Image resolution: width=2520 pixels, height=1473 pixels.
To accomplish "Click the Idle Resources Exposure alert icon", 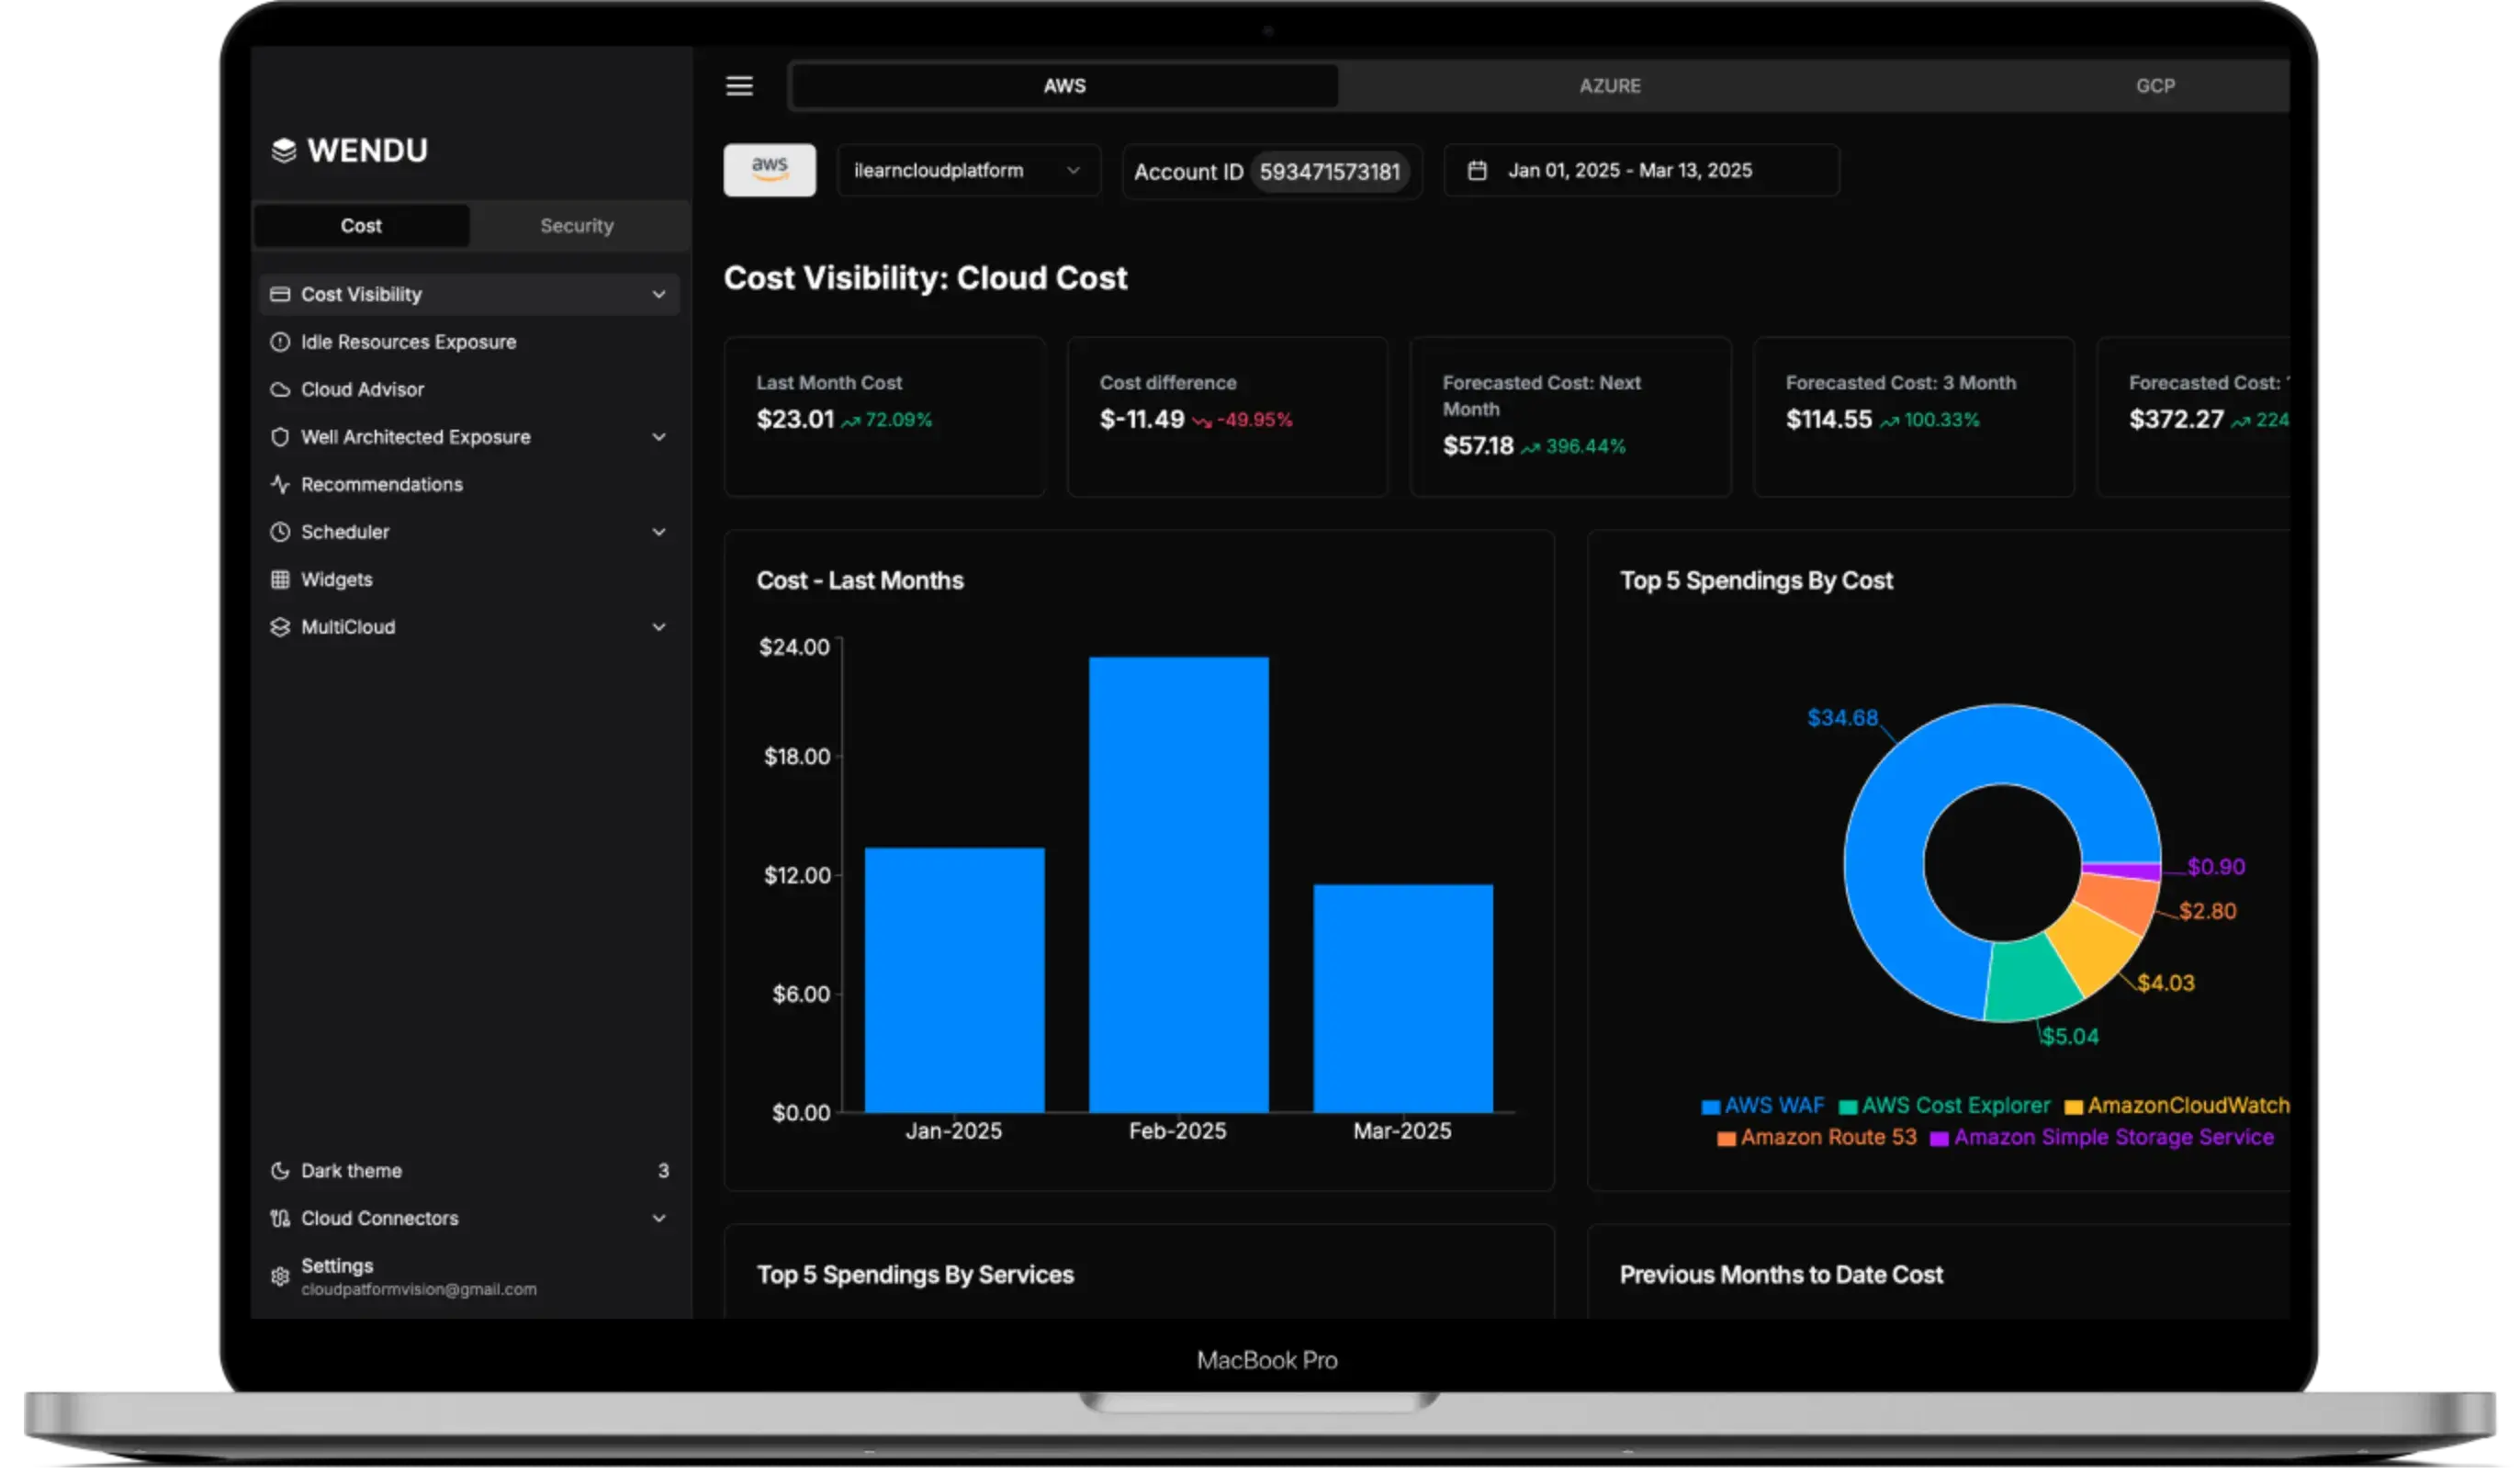I will click(x=280, y=342).
